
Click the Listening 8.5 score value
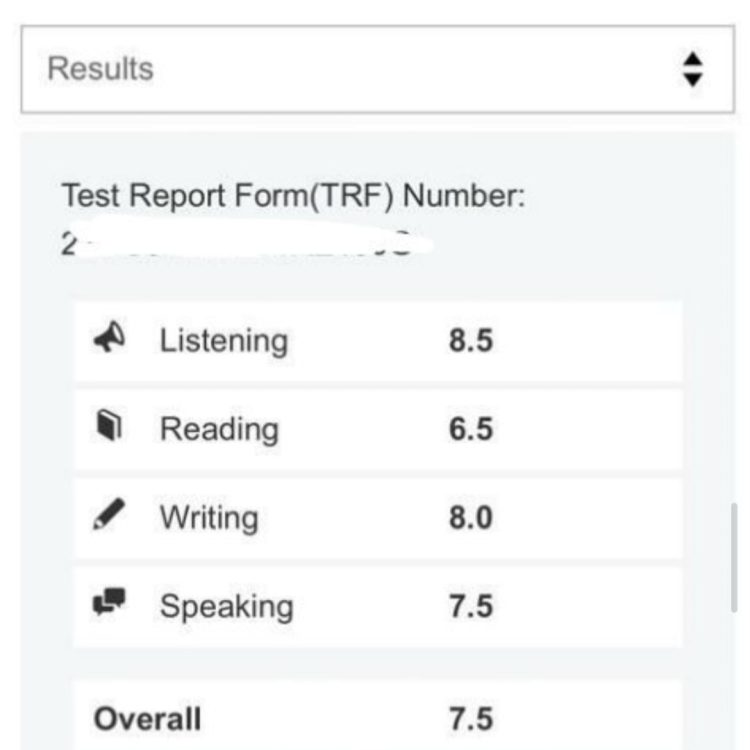click(470, 341)
